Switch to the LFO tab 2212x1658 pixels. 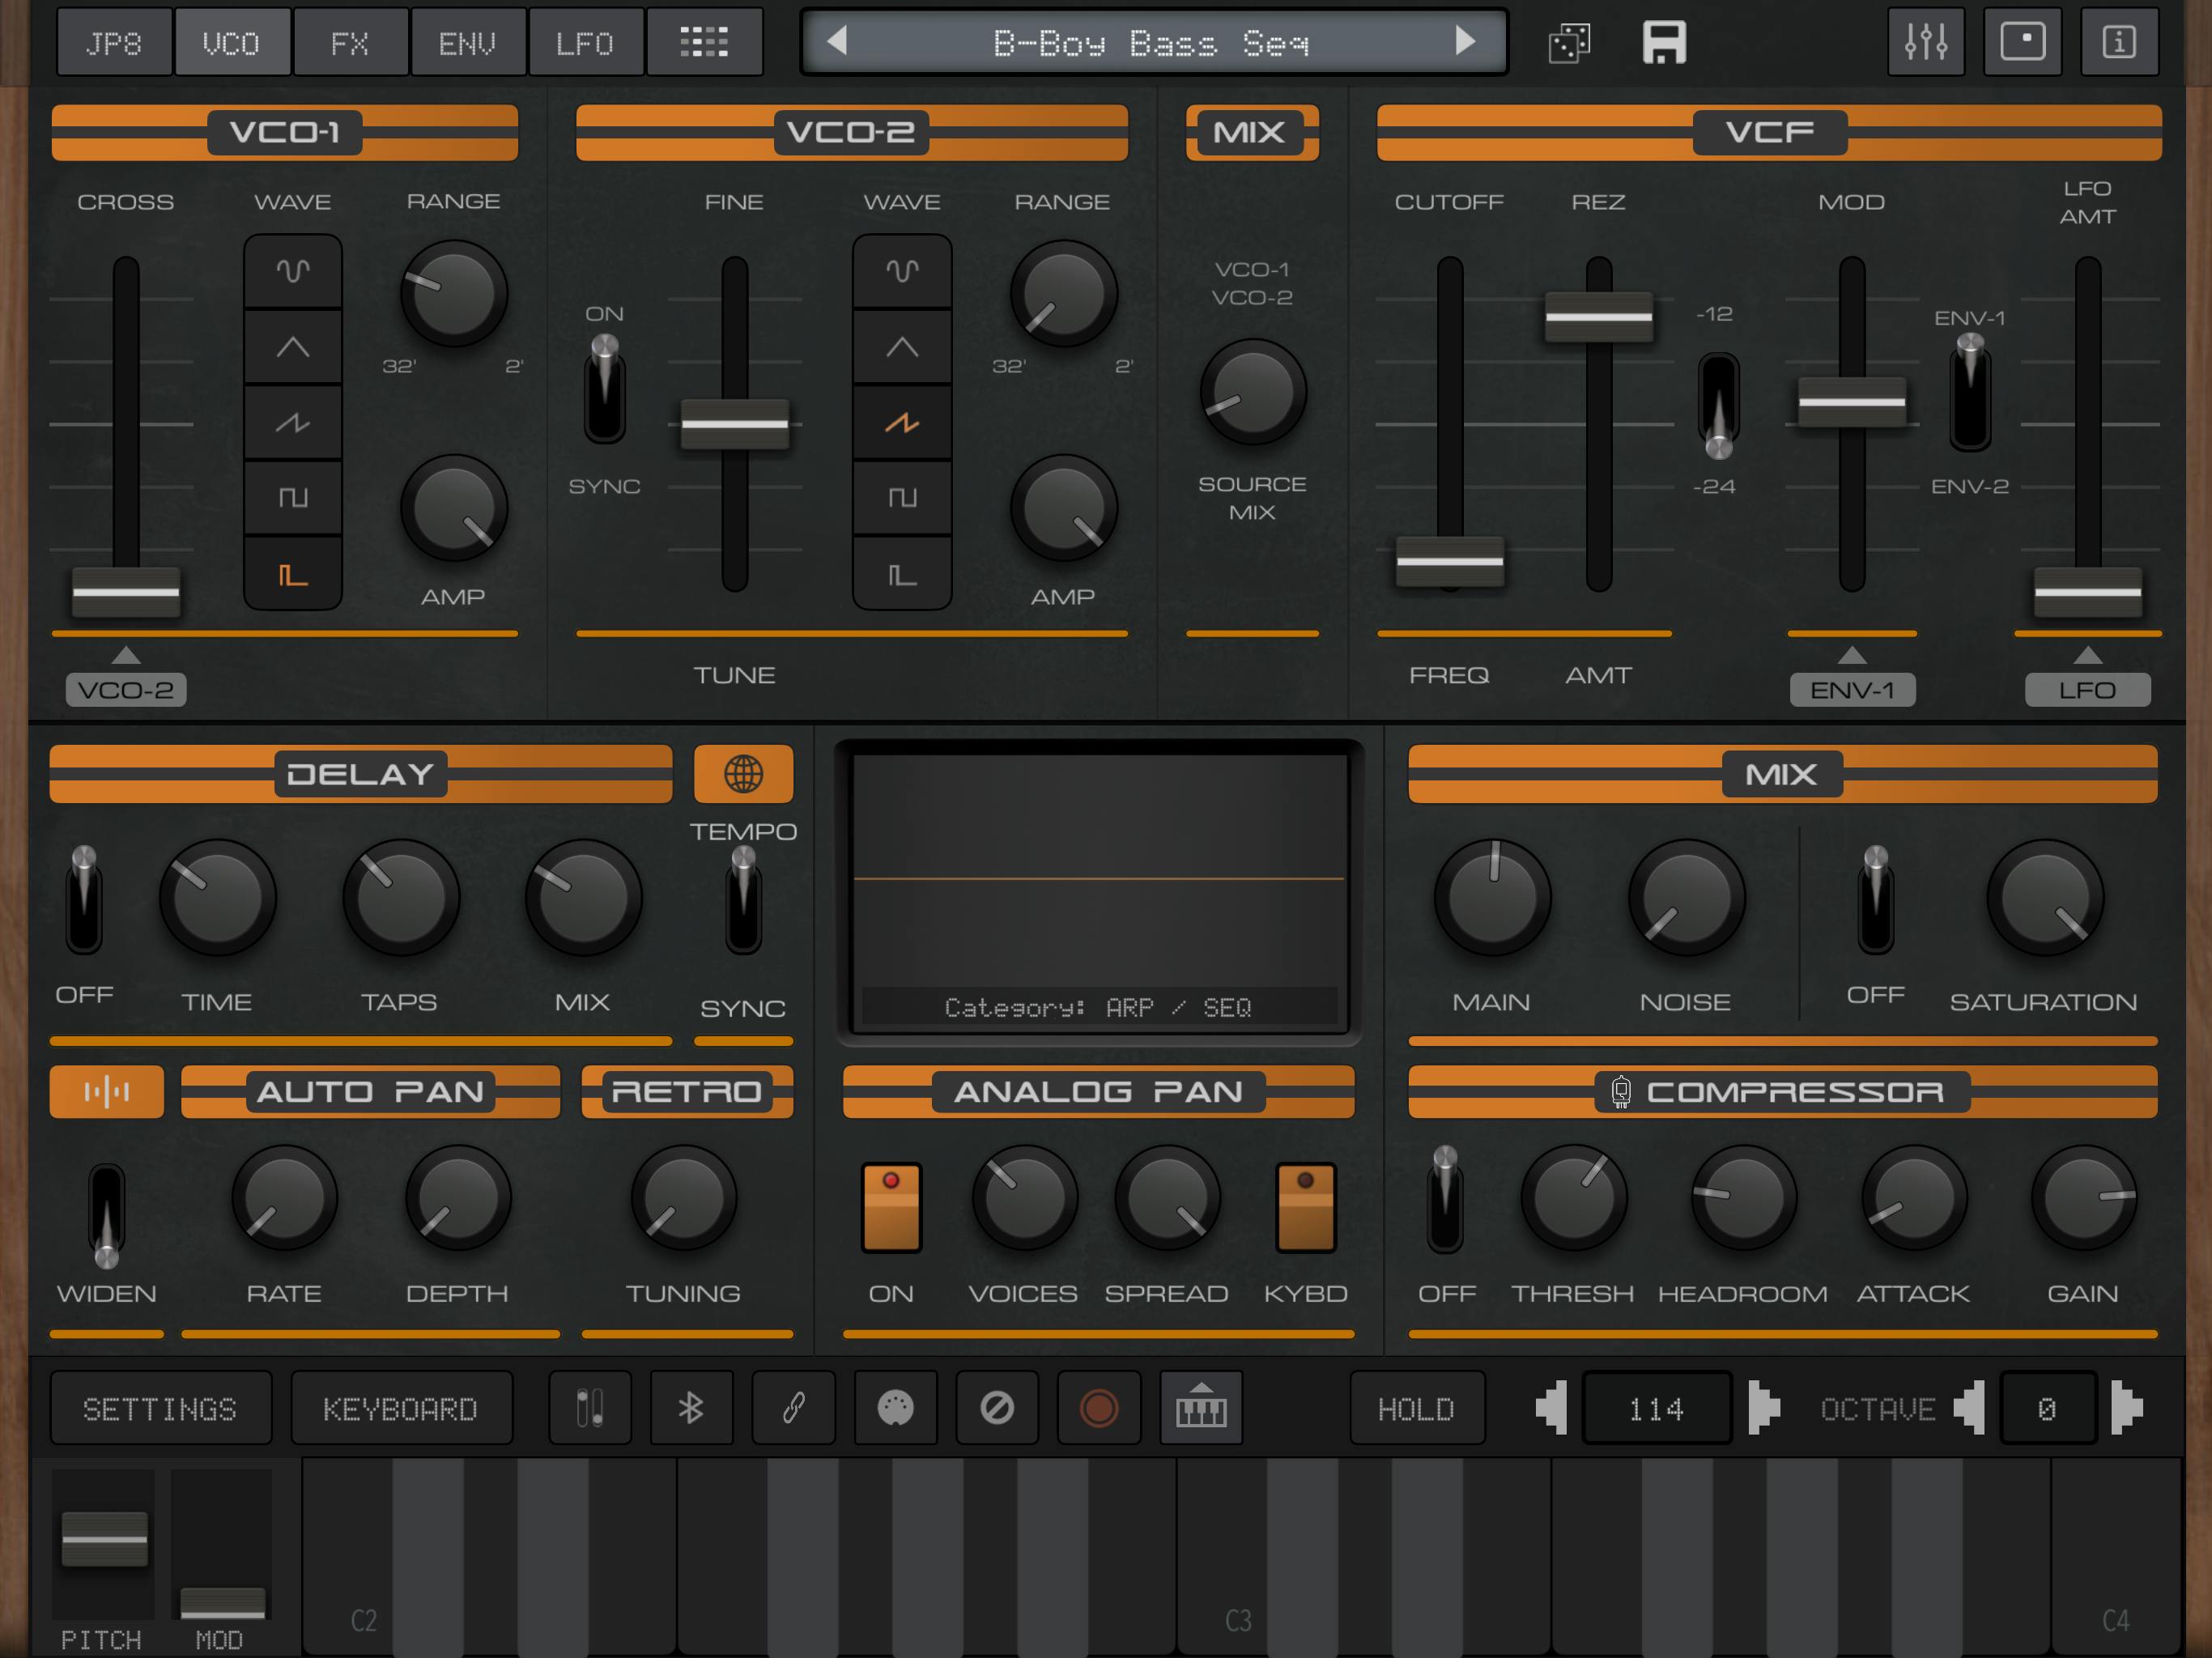(586, 42)
